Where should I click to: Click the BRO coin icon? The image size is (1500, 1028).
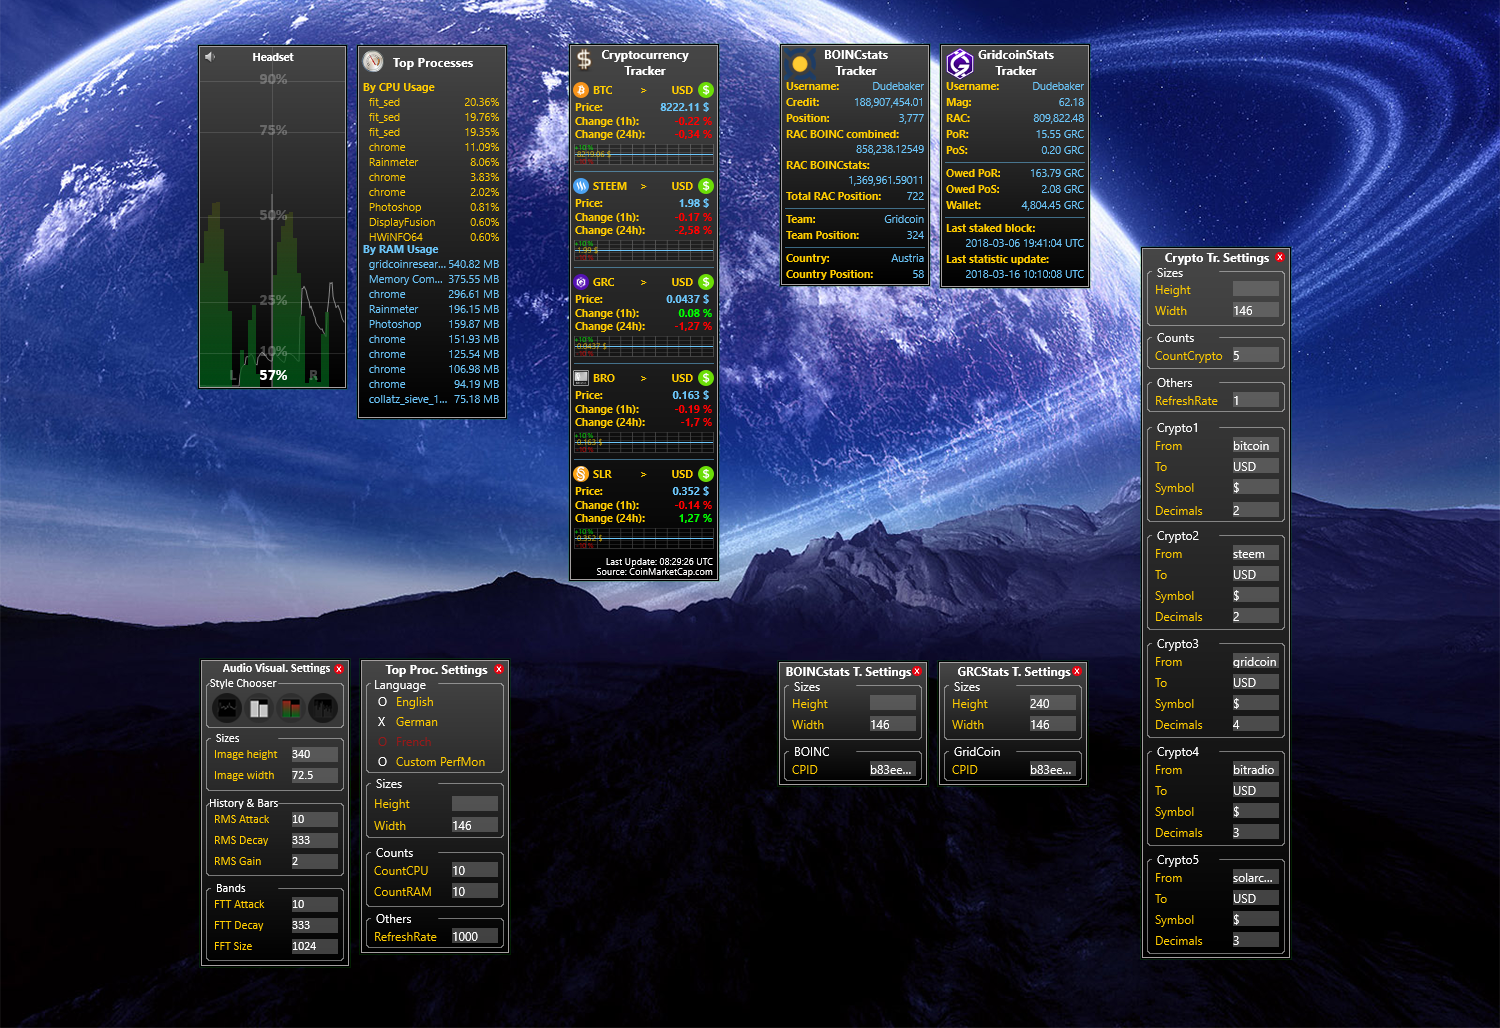[x=581, y=378]
